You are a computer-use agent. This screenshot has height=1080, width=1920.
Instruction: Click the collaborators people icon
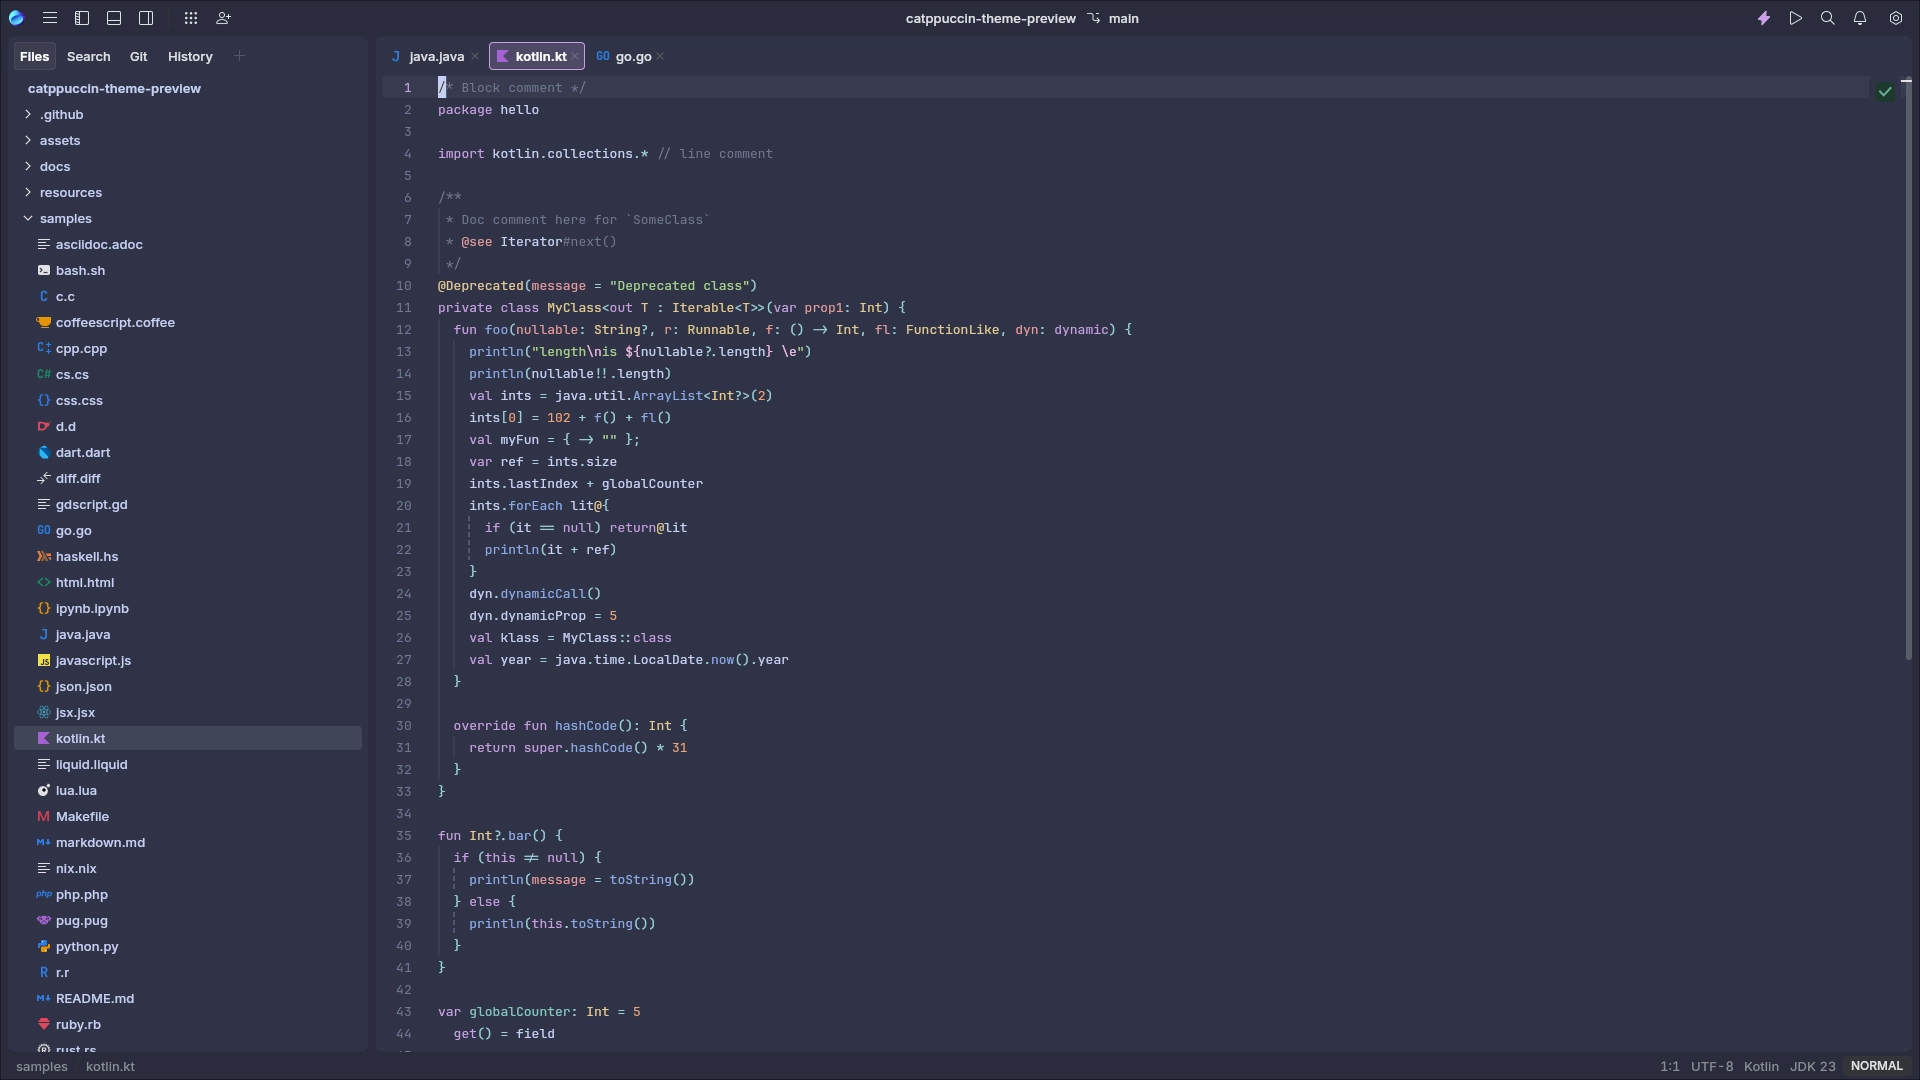click(x=223, y=18)
